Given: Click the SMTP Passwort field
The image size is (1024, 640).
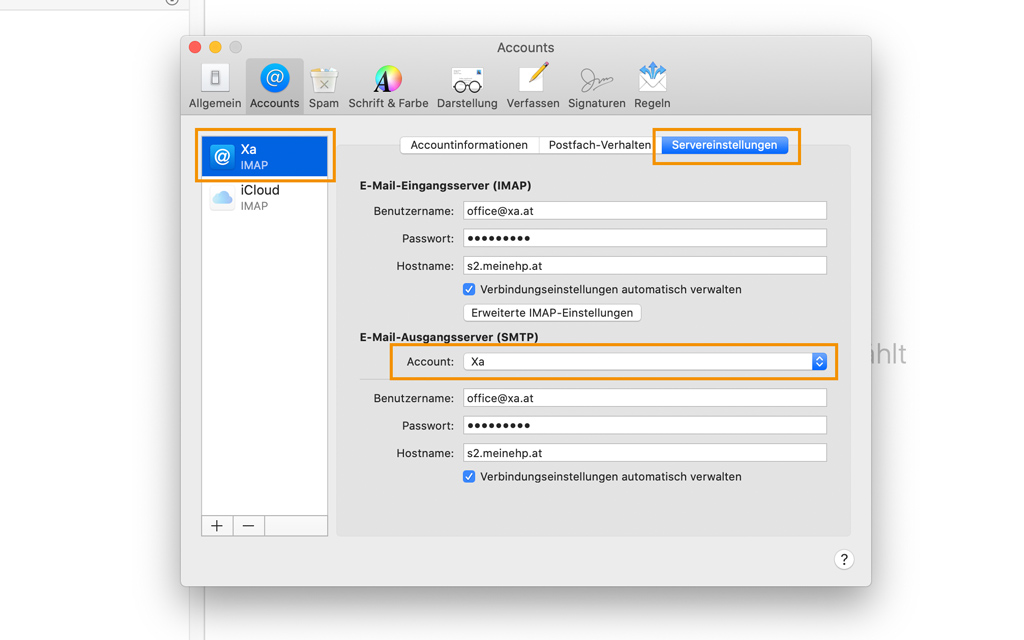Looking at the screenshot, I should coord(645,426).
